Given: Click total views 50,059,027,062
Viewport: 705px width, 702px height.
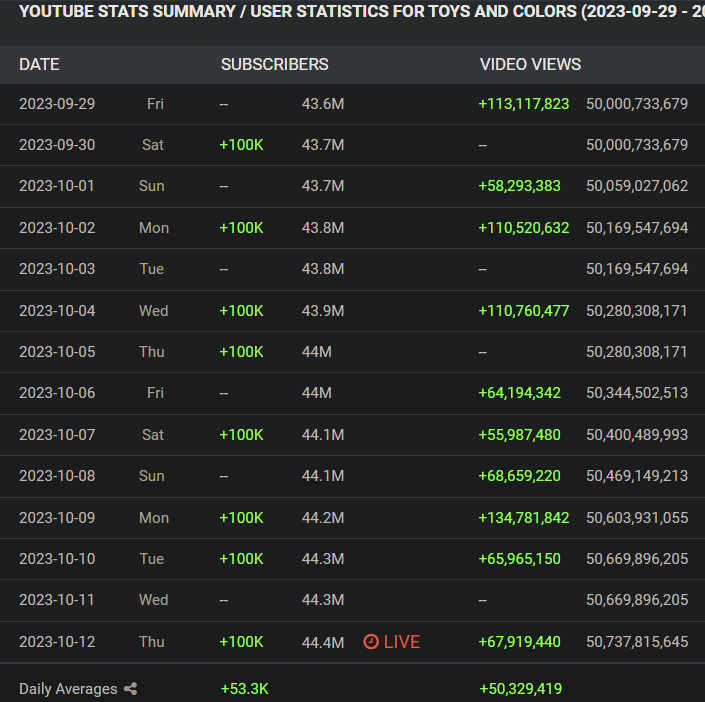Looking at the screenshot, I should point(637,186).
